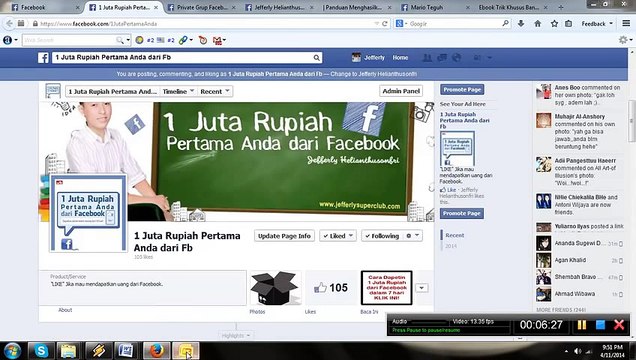Open the page gear options dropdown
The width and height of the screenshot is (636, 360).
[x=413, y=236]
